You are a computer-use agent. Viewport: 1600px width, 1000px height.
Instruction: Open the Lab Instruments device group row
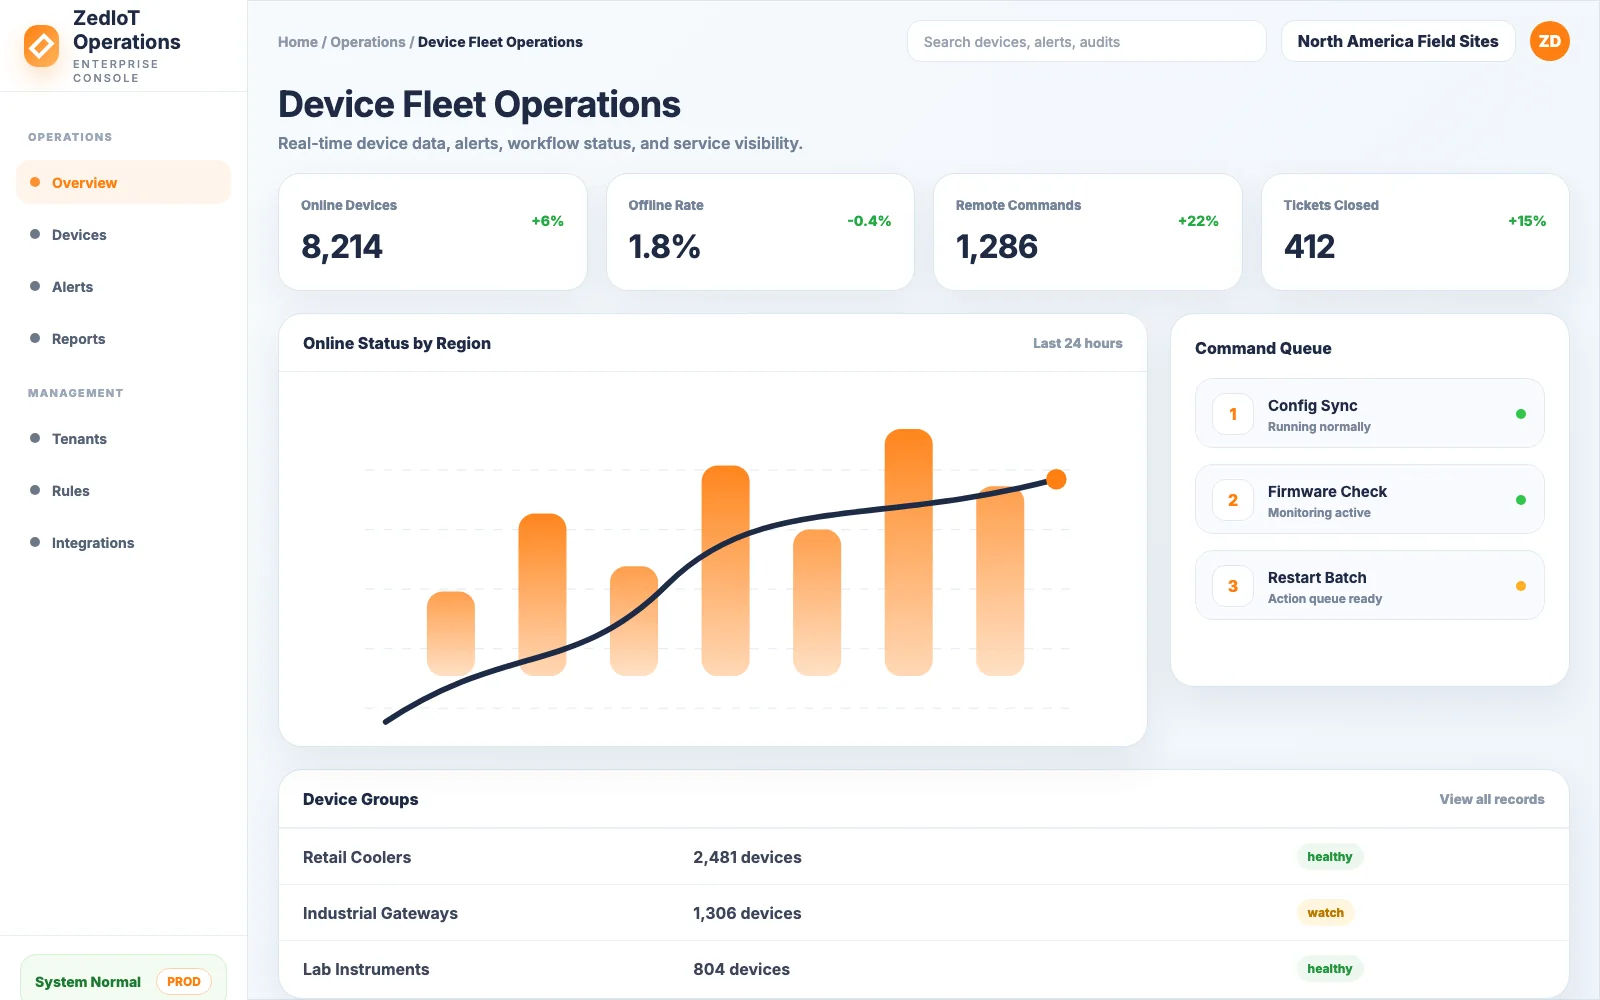click(923, 969)
